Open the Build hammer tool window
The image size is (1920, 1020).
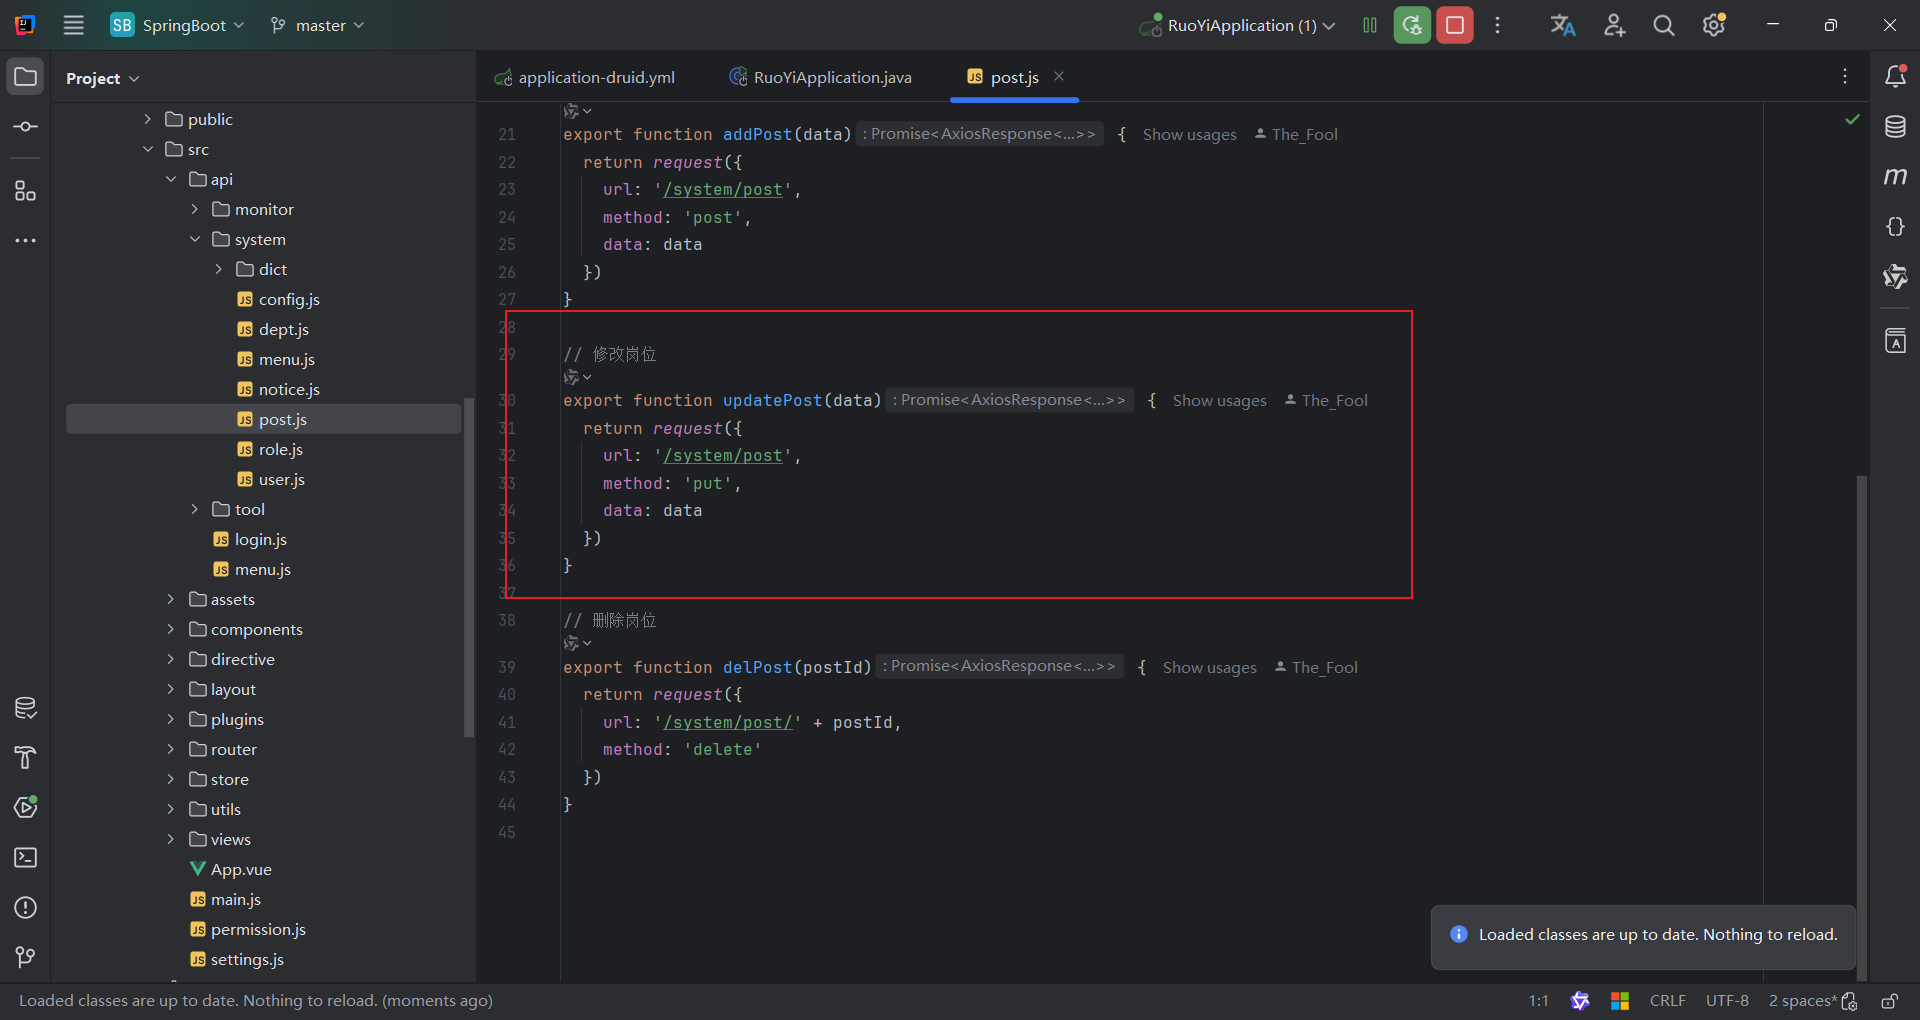(26, 758)
